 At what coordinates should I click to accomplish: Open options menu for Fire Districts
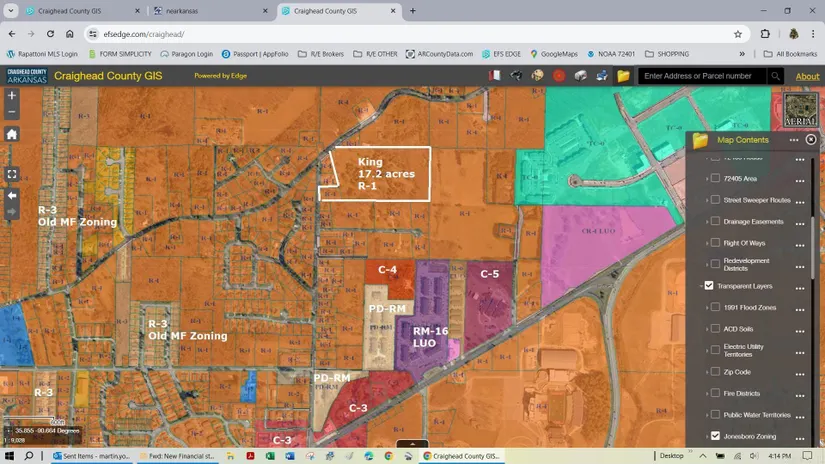800,395
